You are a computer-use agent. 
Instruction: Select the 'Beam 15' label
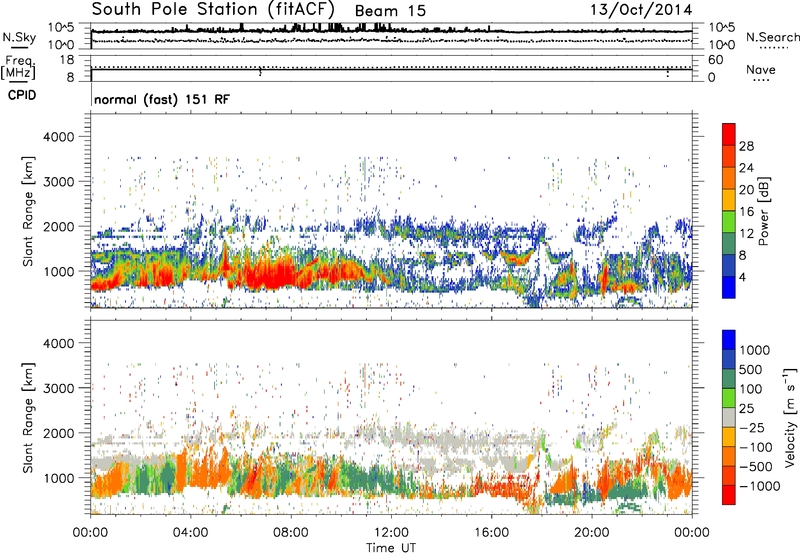pyautogui.click(x=390, y=11)
